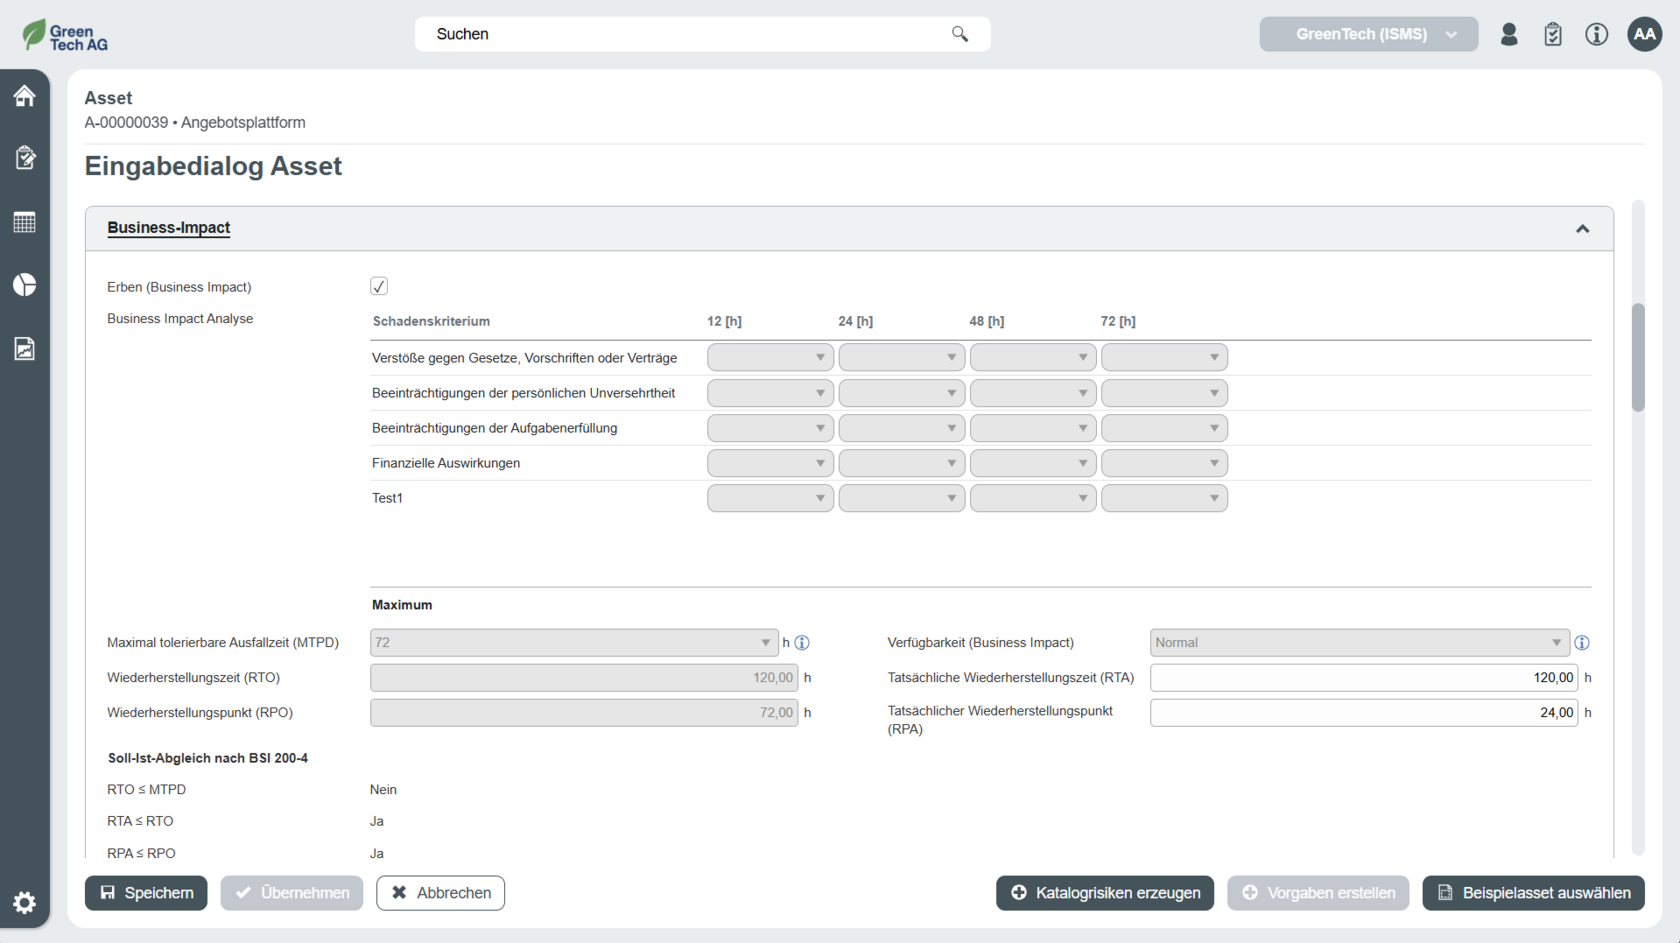This screenshot has width=1680, height=943.
Task: Open the table grid view in sidebar
Action: tap(25, 222)
